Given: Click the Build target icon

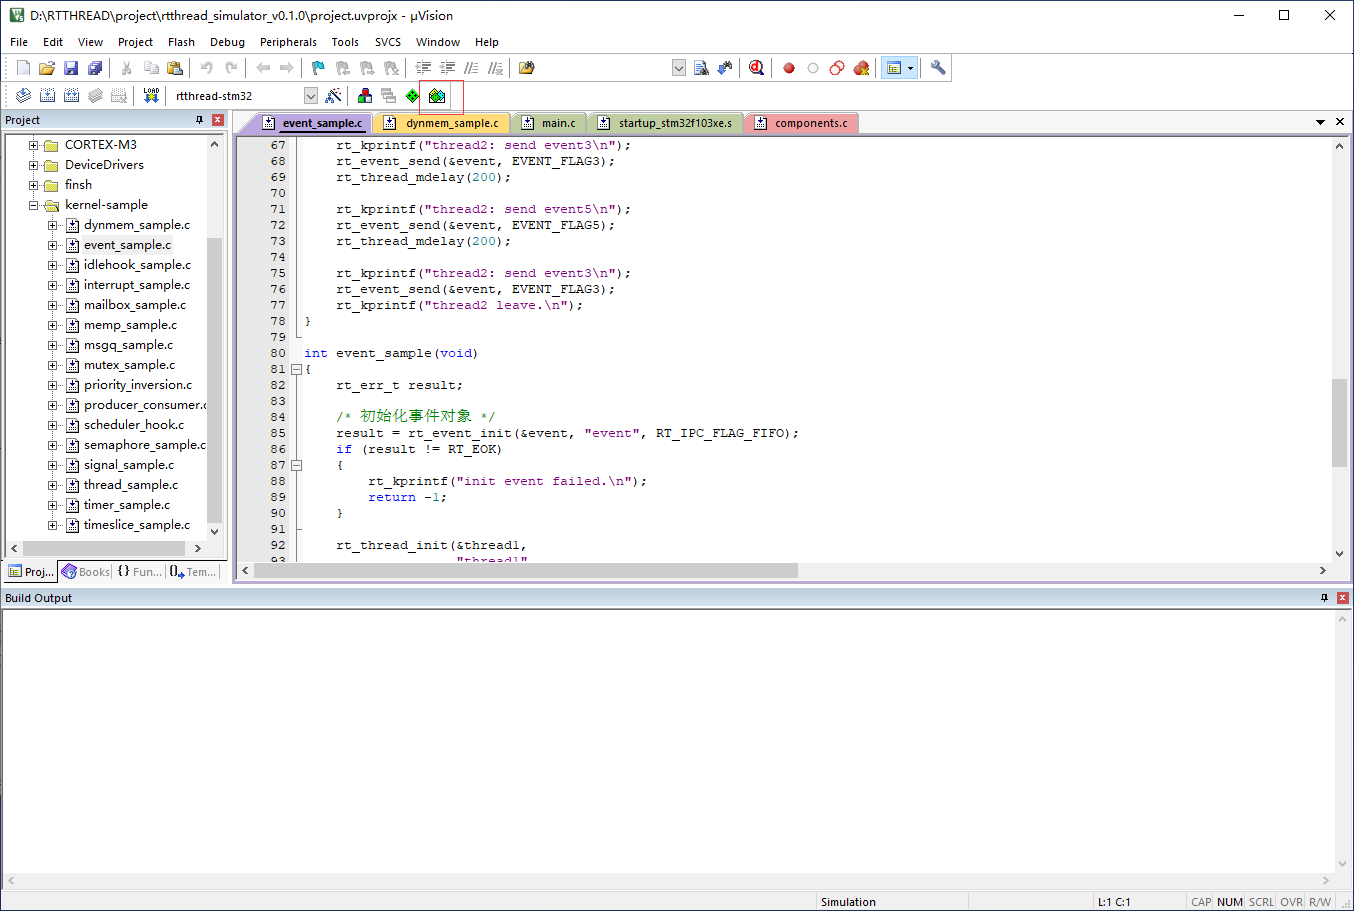Looking at the screenshot, I should pyautogui.click(x=47, y=96).
